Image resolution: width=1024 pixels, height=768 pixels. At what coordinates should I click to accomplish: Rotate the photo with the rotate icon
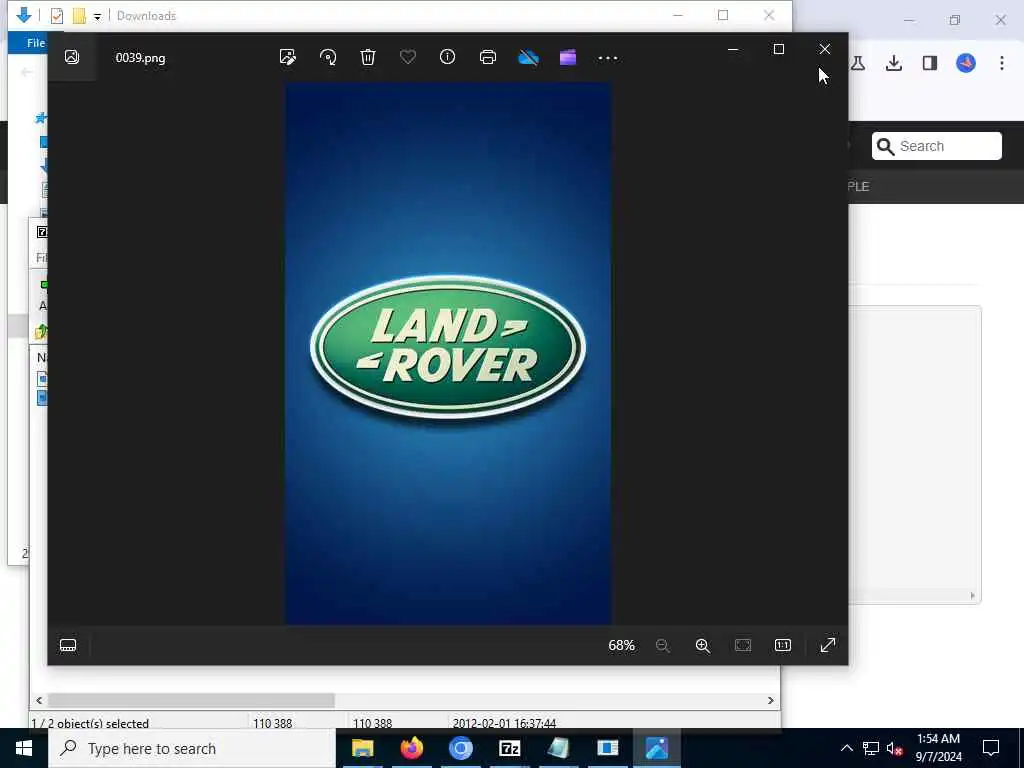pos(328,57)
